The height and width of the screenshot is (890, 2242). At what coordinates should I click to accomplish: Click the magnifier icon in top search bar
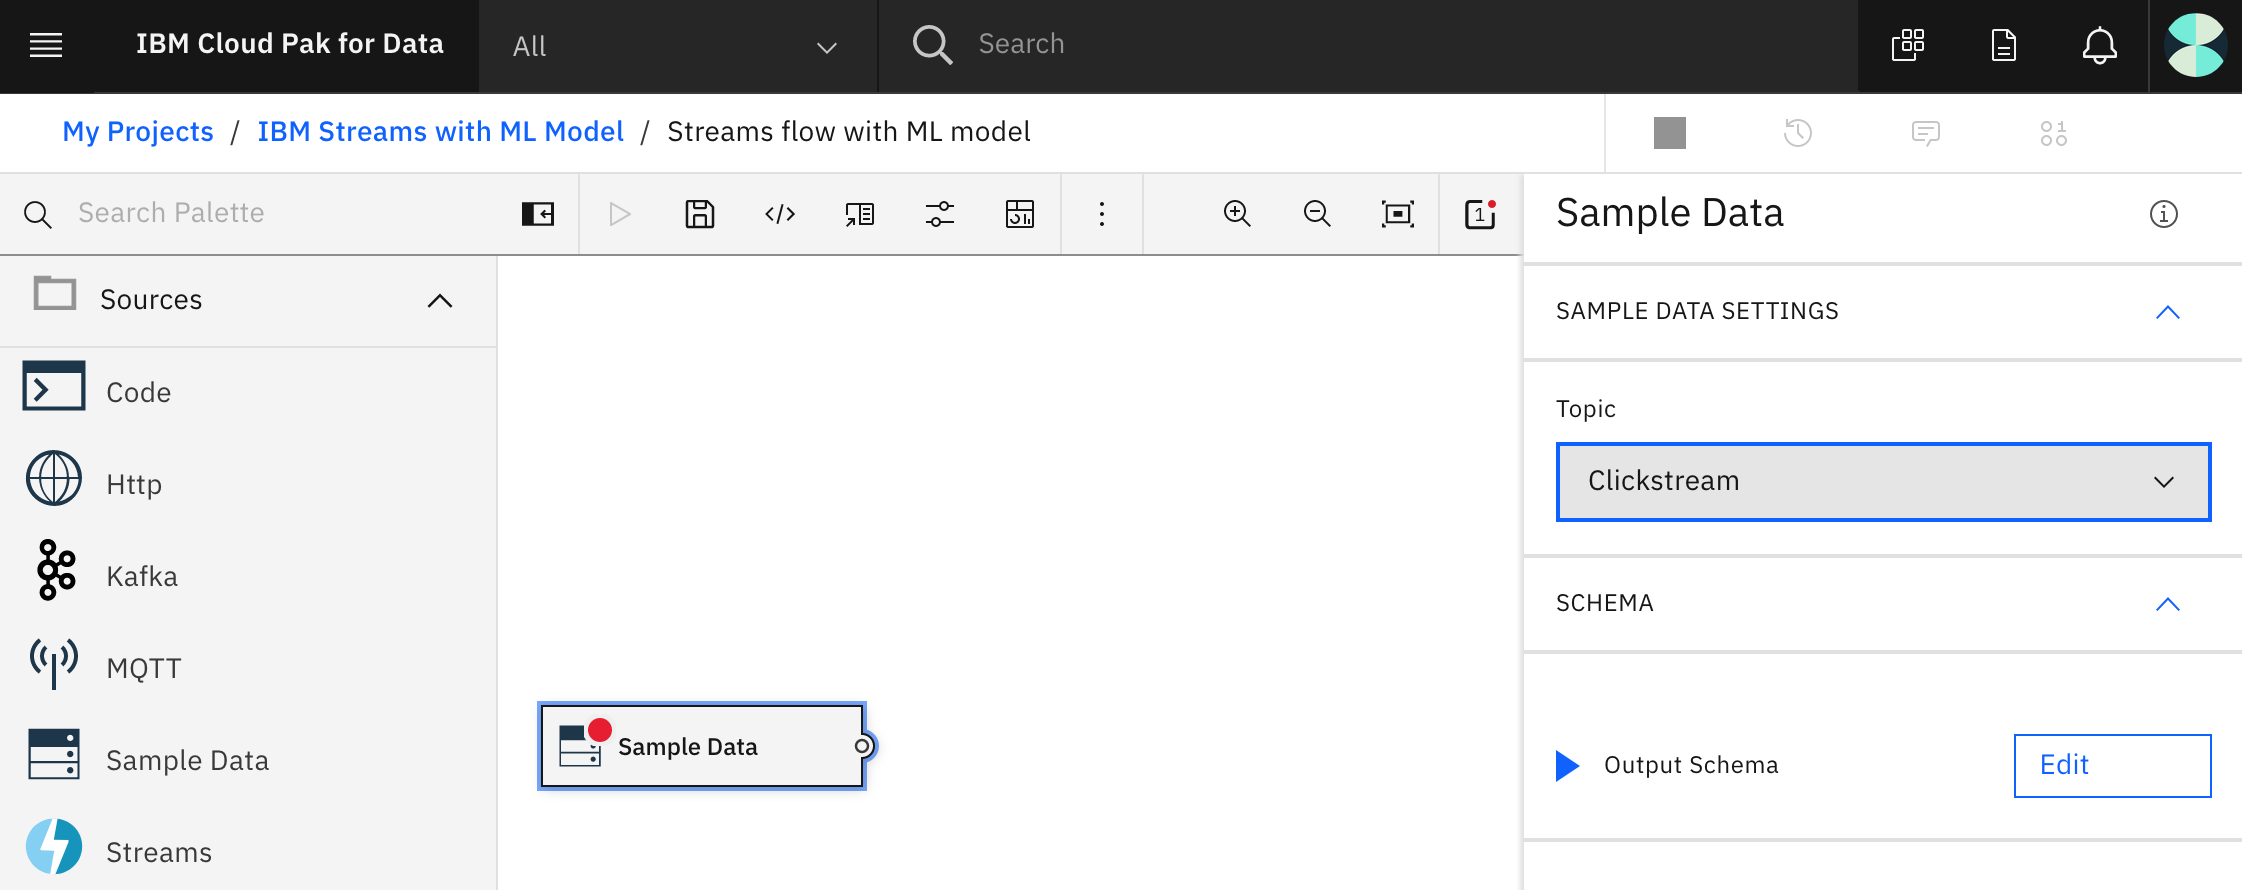(x=931, y=45)
